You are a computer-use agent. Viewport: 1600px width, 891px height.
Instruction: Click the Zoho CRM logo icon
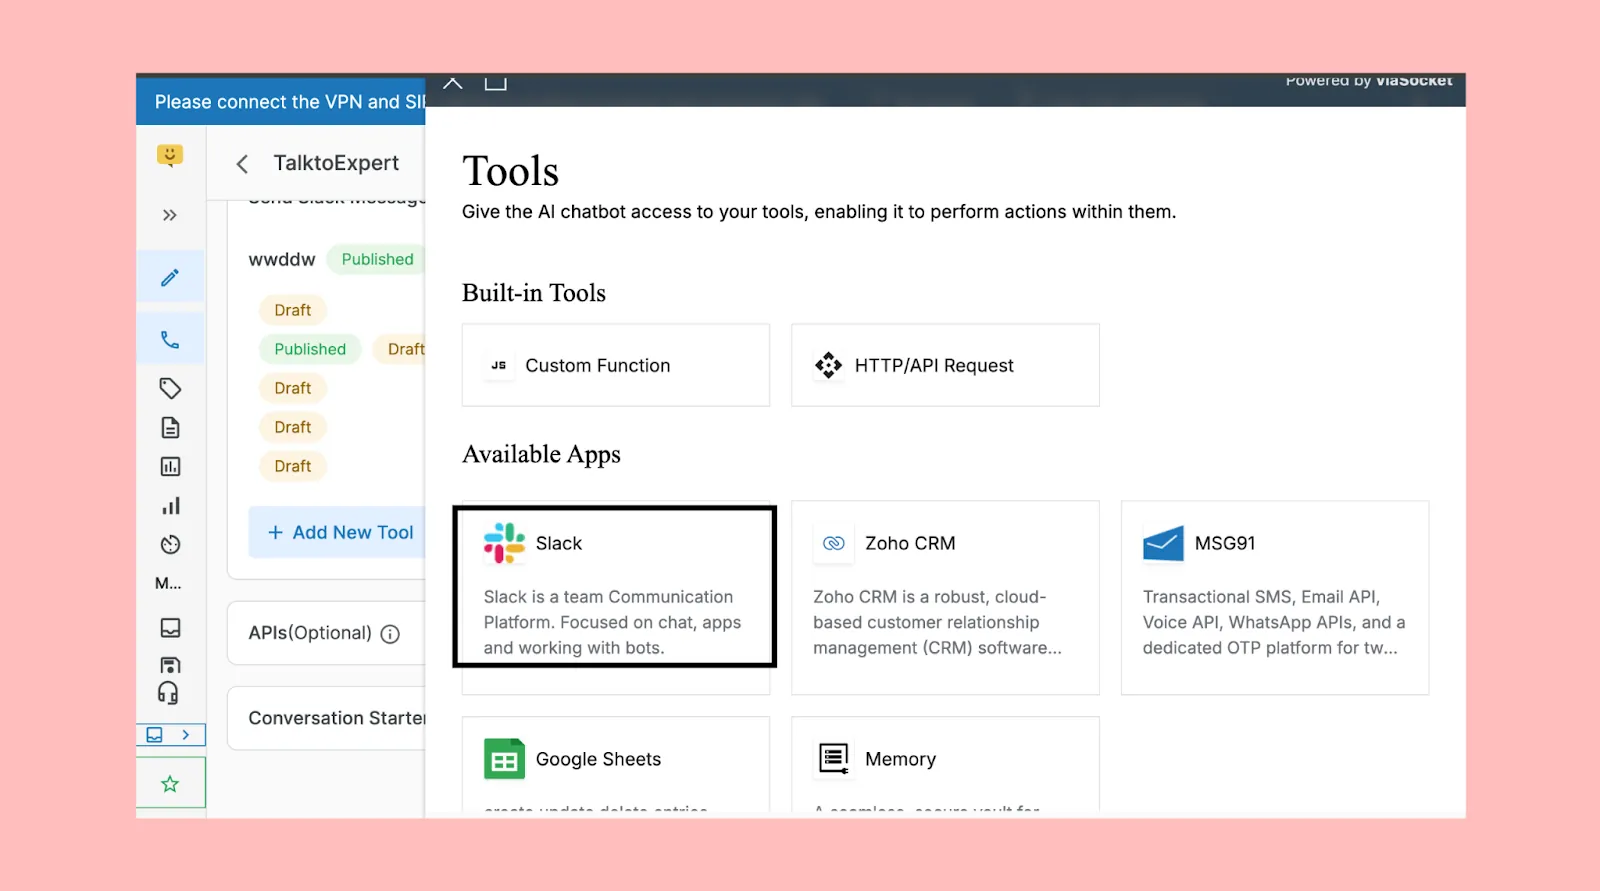click(834, 544)
